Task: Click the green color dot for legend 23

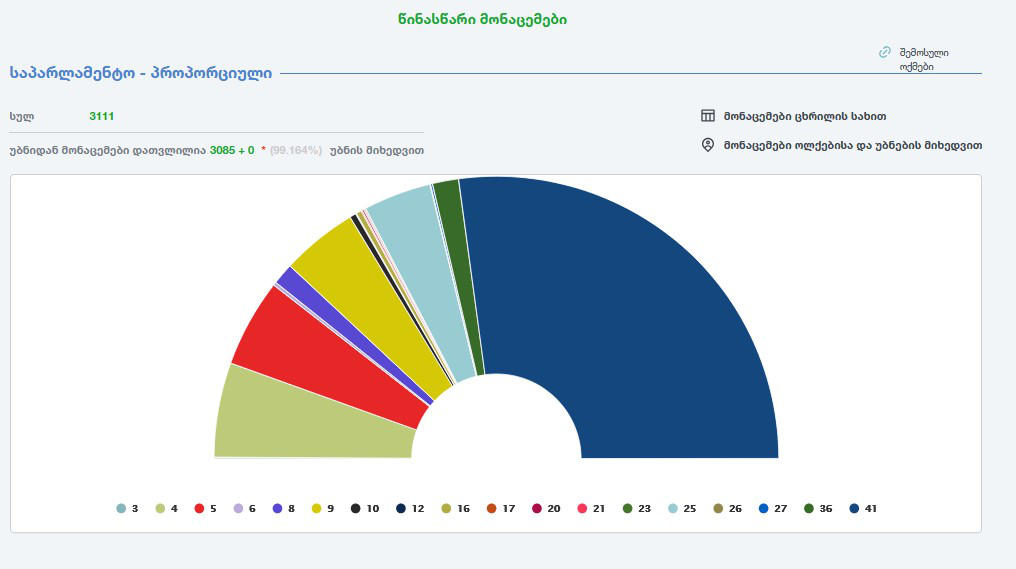Action: click(x=629, y=508)
